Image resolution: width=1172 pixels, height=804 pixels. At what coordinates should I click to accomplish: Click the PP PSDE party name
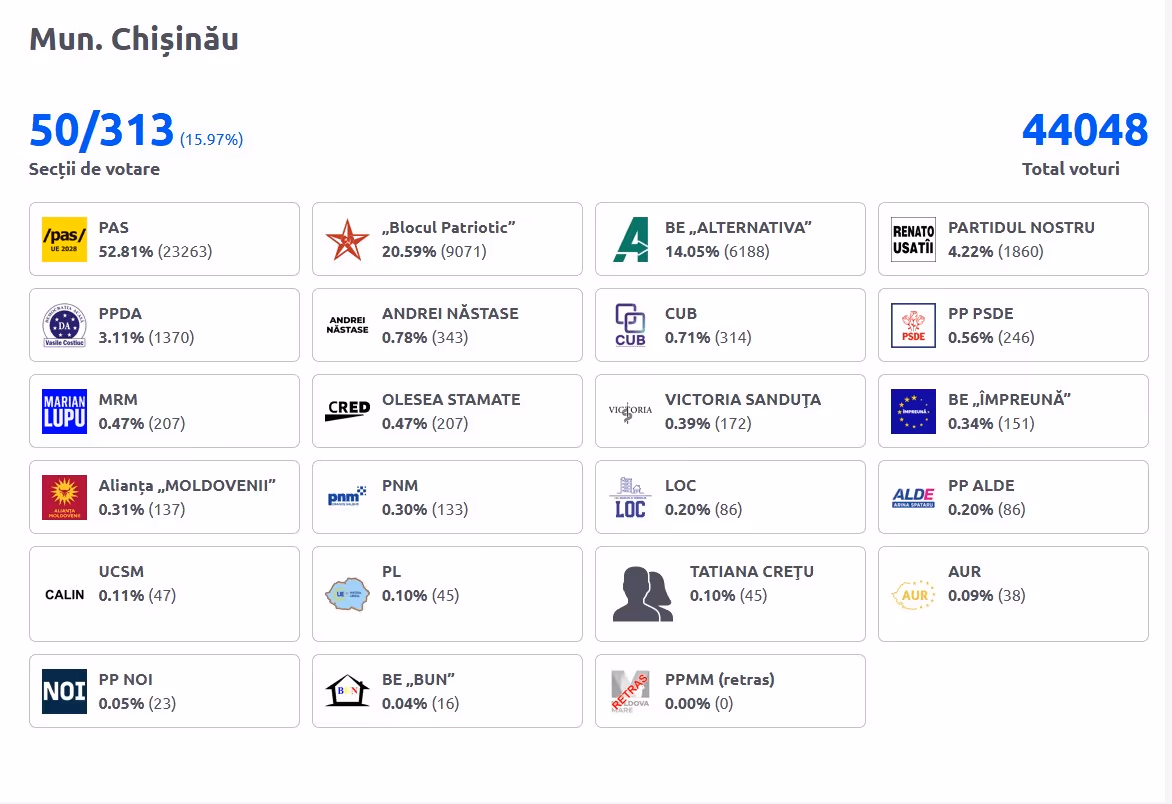tap(981, 314)
